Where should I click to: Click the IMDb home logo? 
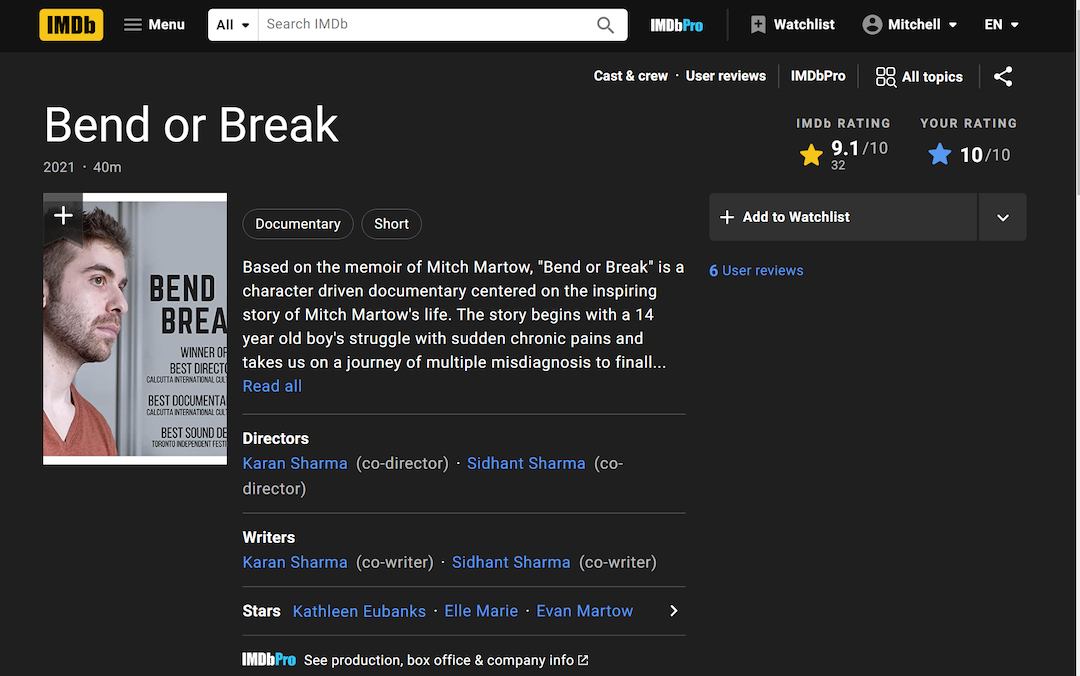click(x=71, y=25)
